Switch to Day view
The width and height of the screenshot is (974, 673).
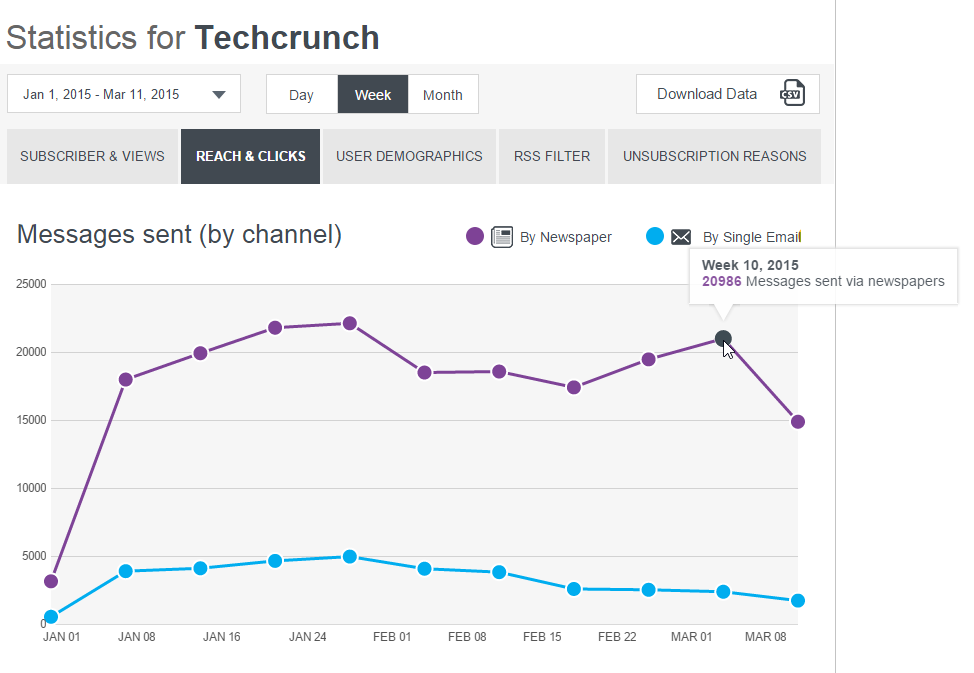(x=301, y=94)
